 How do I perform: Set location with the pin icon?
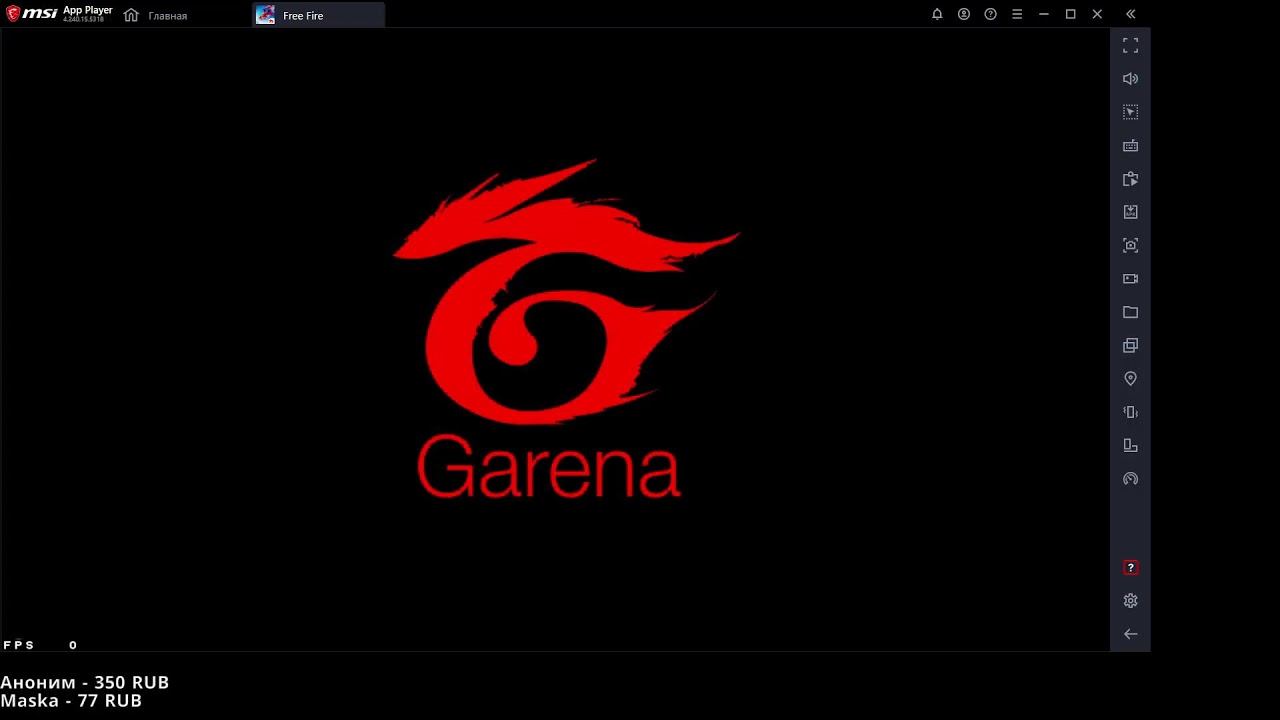[x=1130, y=379]
